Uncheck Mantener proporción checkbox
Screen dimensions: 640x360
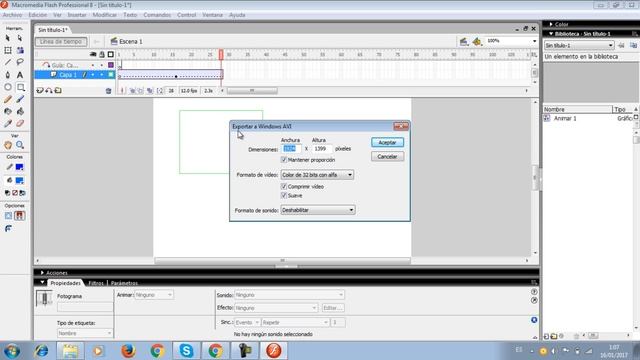[284, 160]
